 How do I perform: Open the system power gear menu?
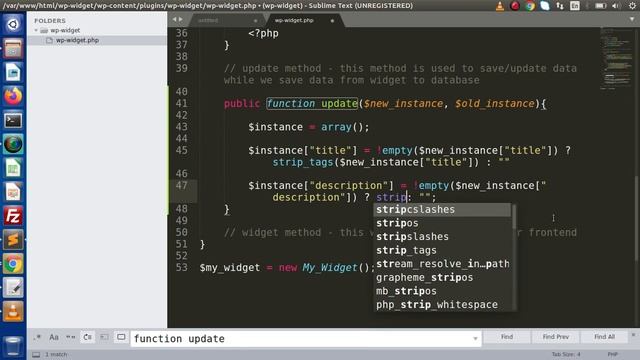pyautogui.click(x=632, y=6)
